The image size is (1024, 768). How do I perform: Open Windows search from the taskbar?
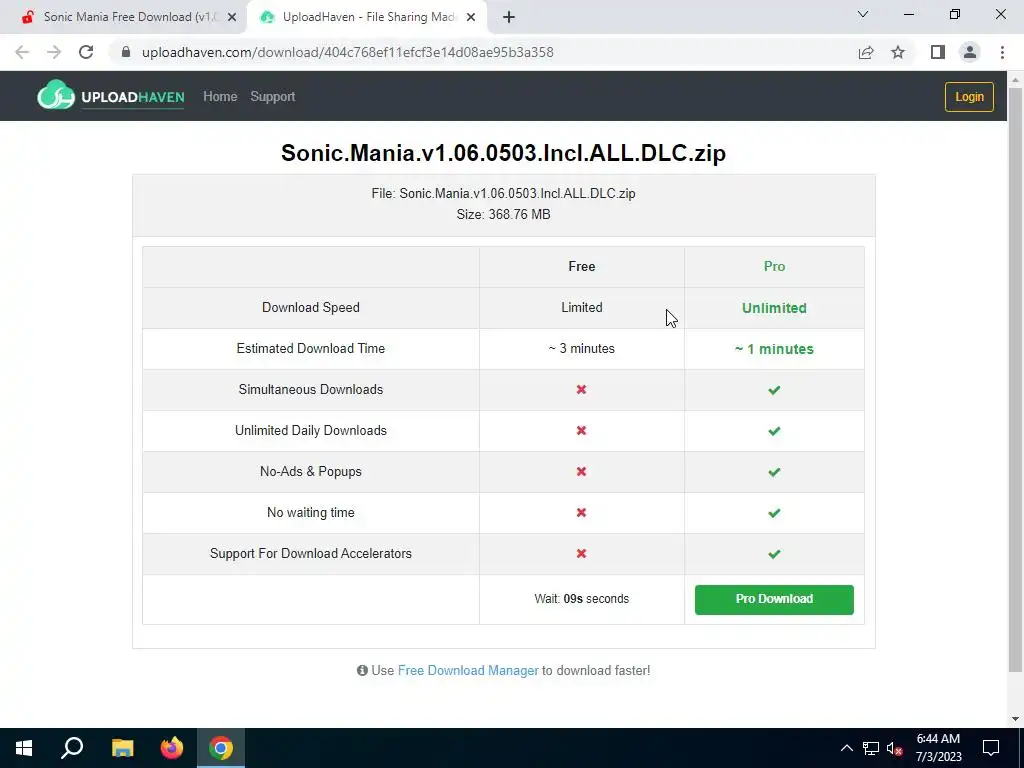point(72,748)
